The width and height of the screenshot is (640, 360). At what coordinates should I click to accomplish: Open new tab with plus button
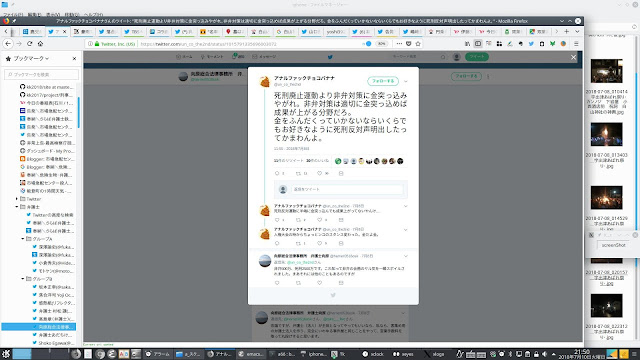567,31
